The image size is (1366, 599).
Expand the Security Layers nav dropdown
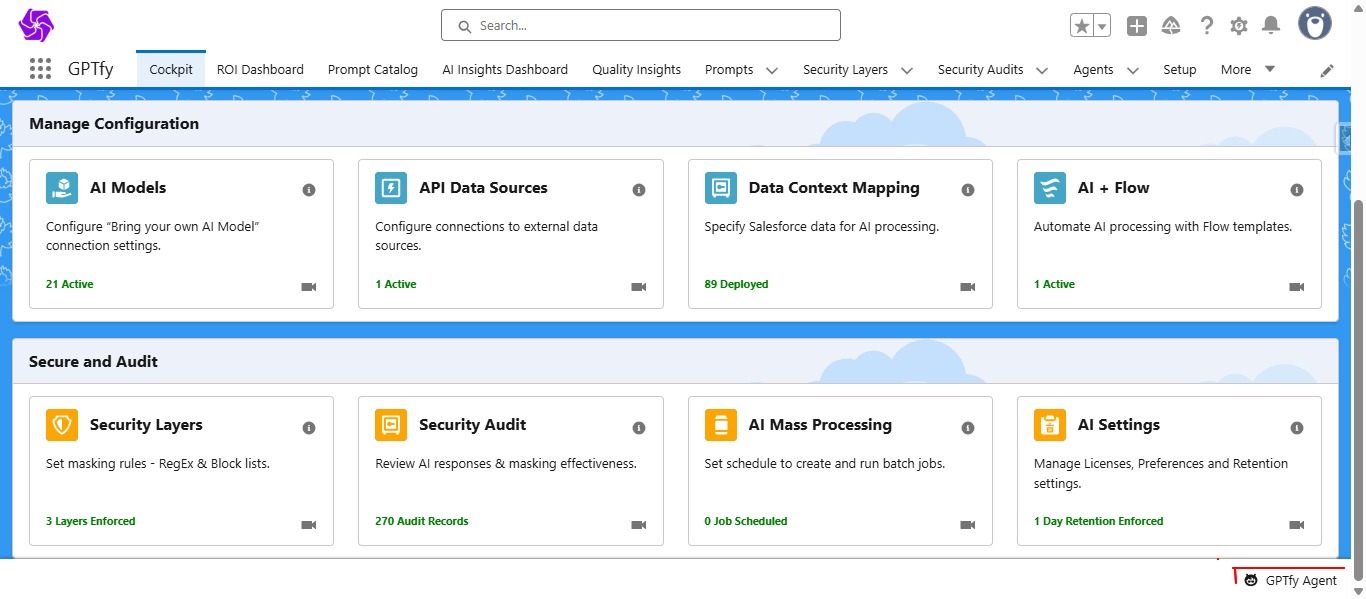pos(907,70)
